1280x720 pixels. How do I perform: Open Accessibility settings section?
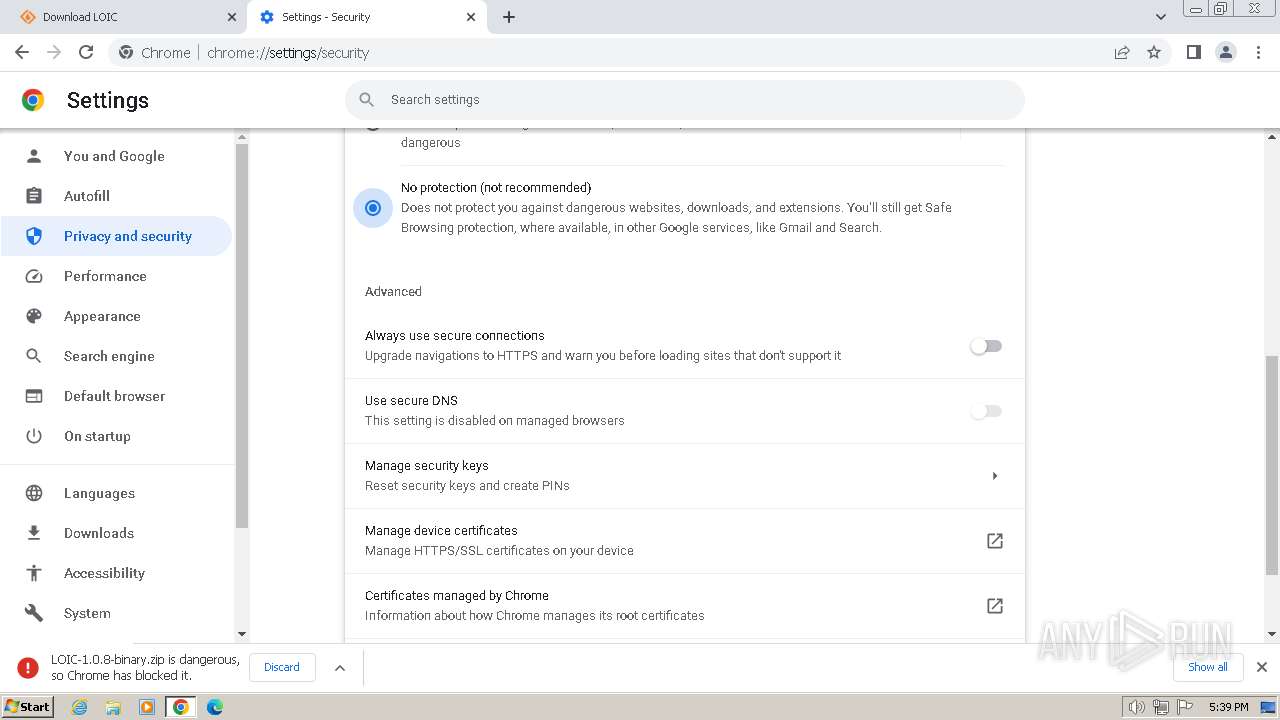coord(116,573)
